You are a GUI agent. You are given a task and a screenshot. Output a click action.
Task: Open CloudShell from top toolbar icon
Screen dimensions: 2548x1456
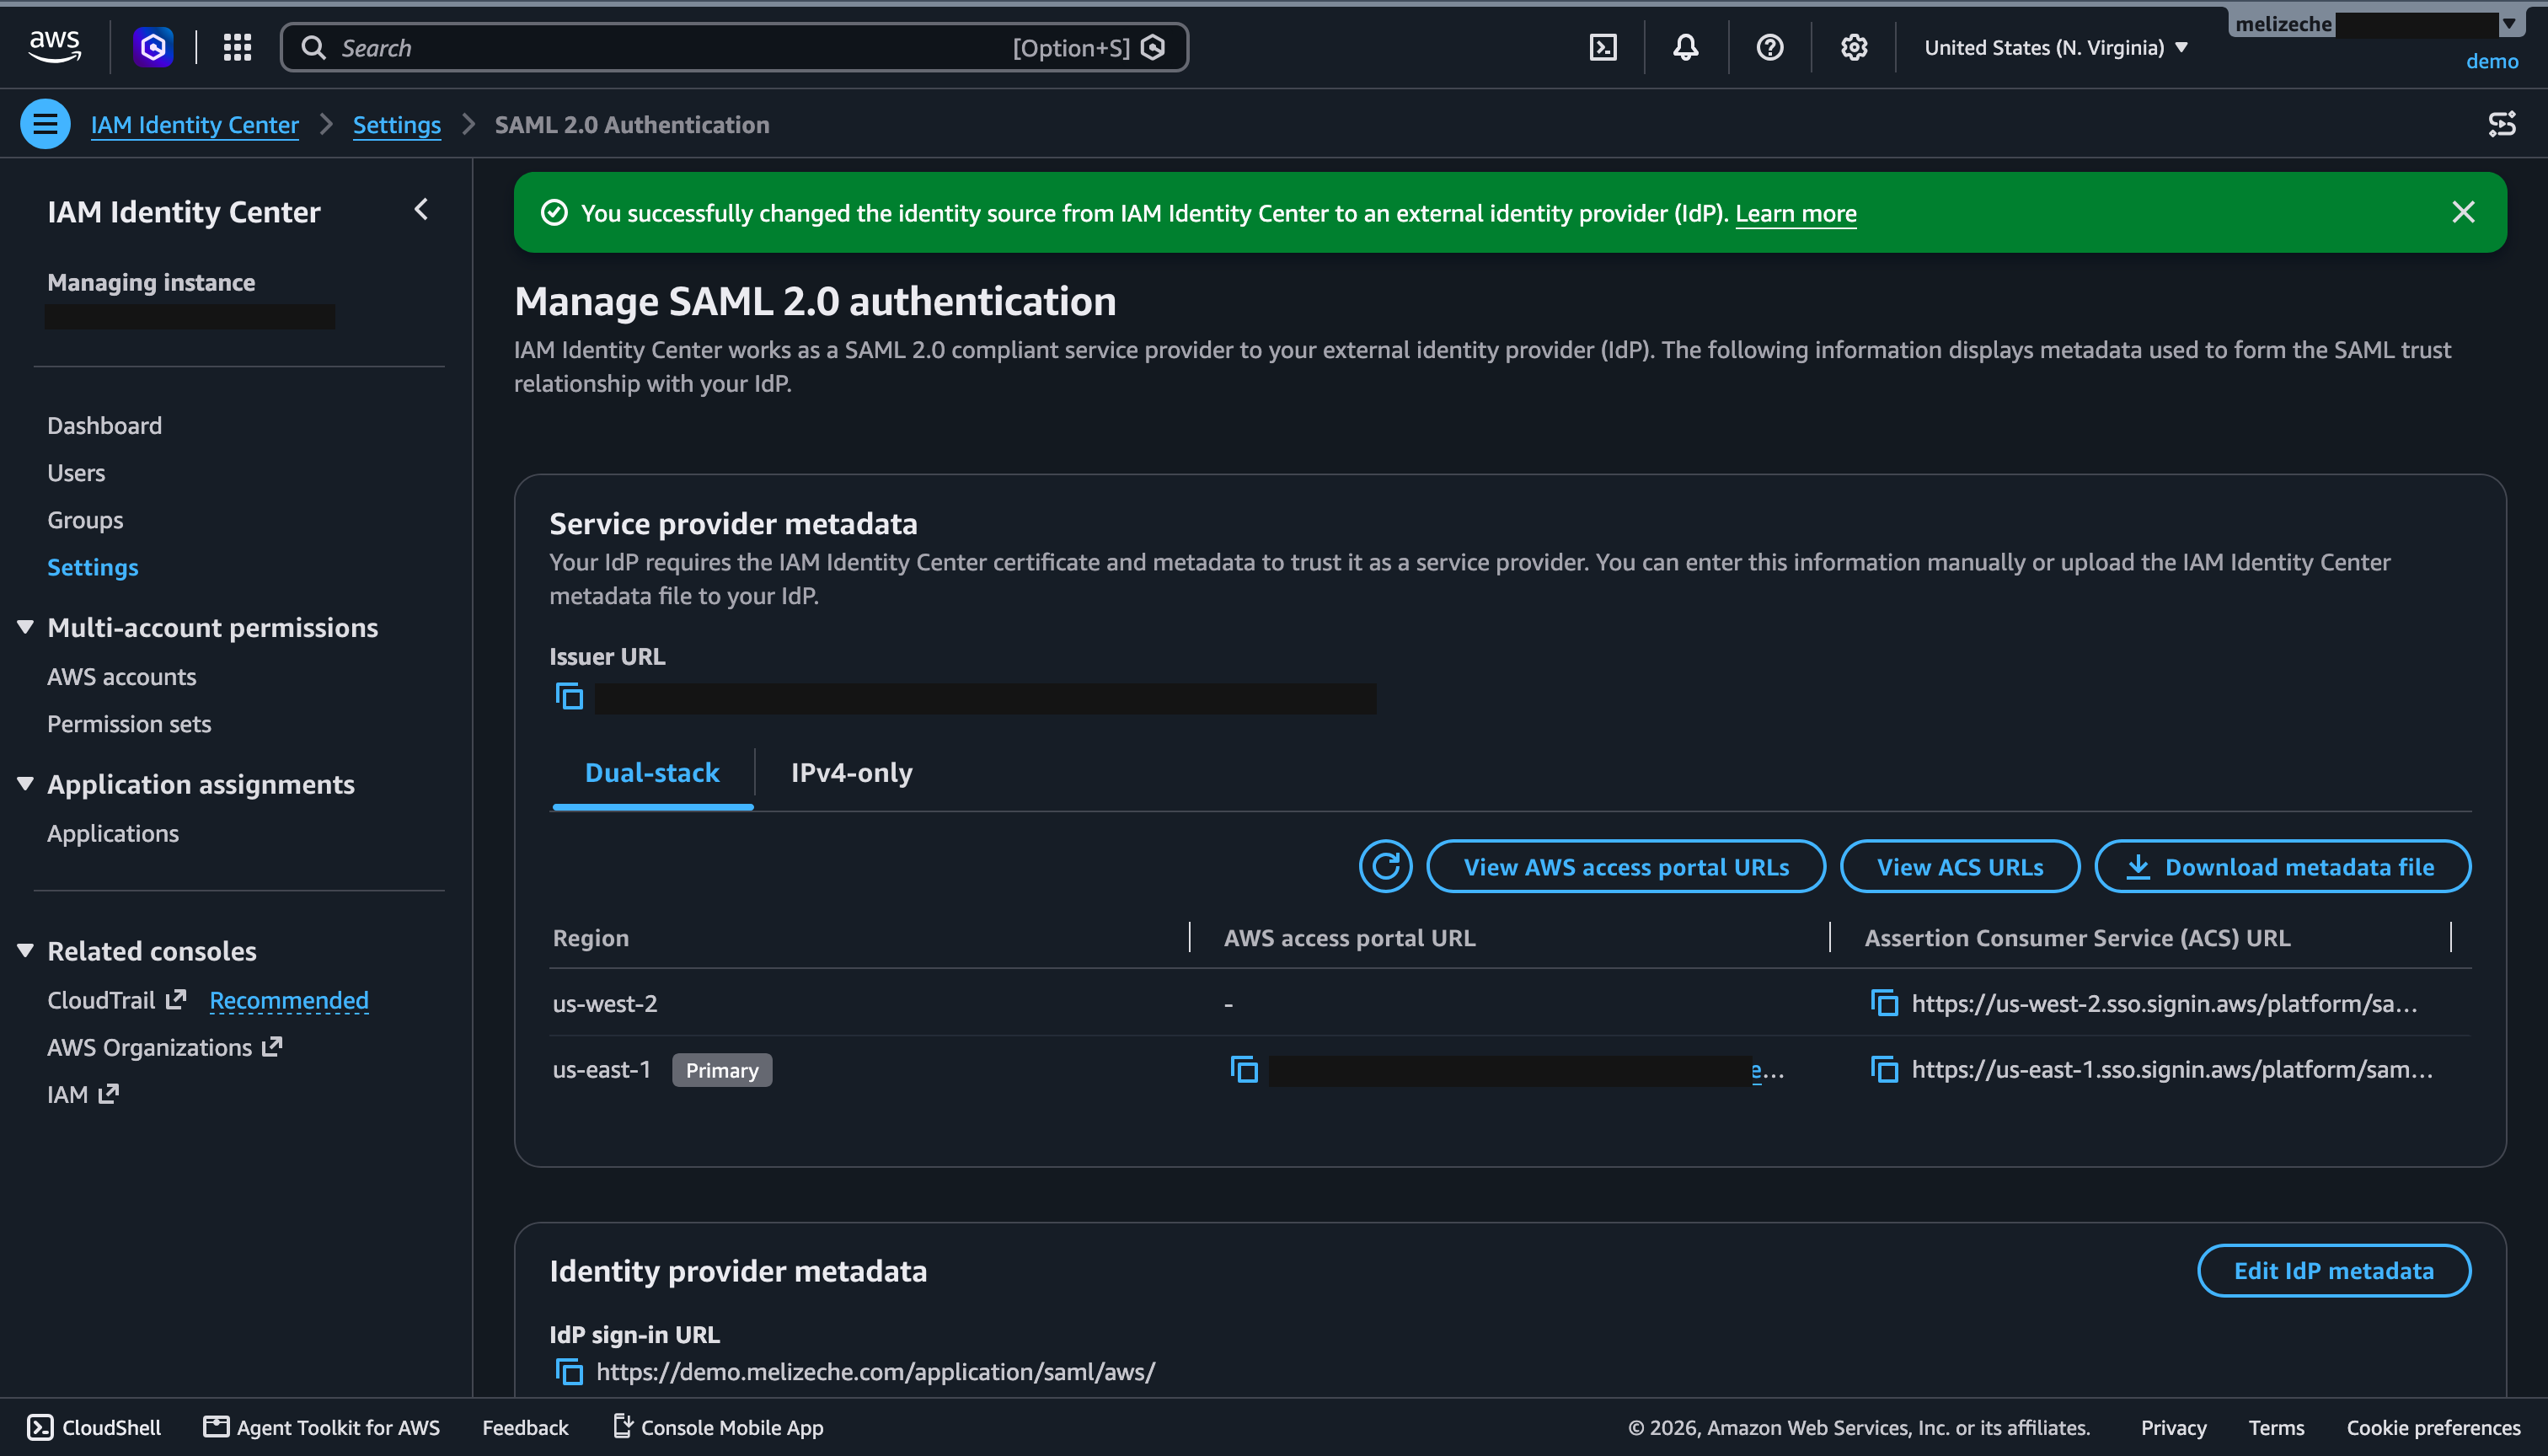(1603, 47)
